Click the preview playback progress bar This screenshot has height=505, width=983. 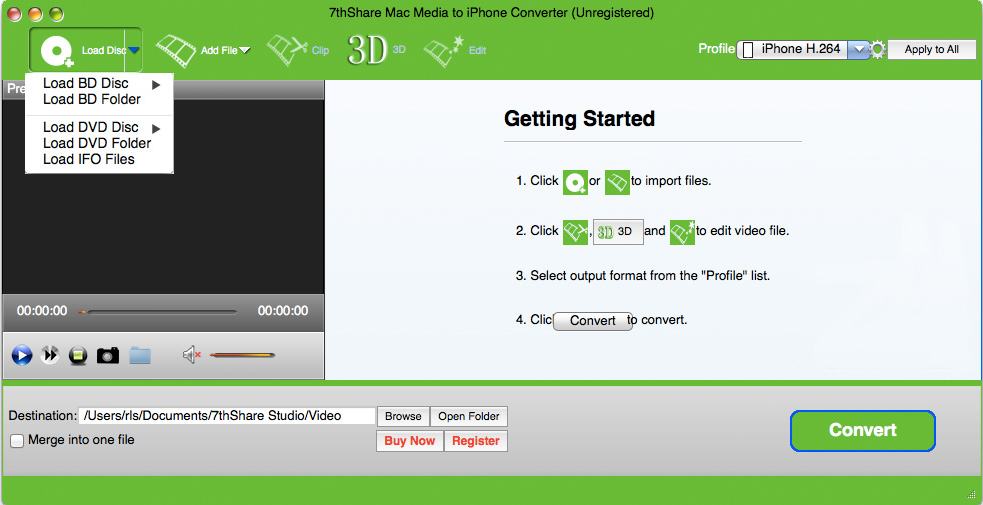tap(157, 311)
